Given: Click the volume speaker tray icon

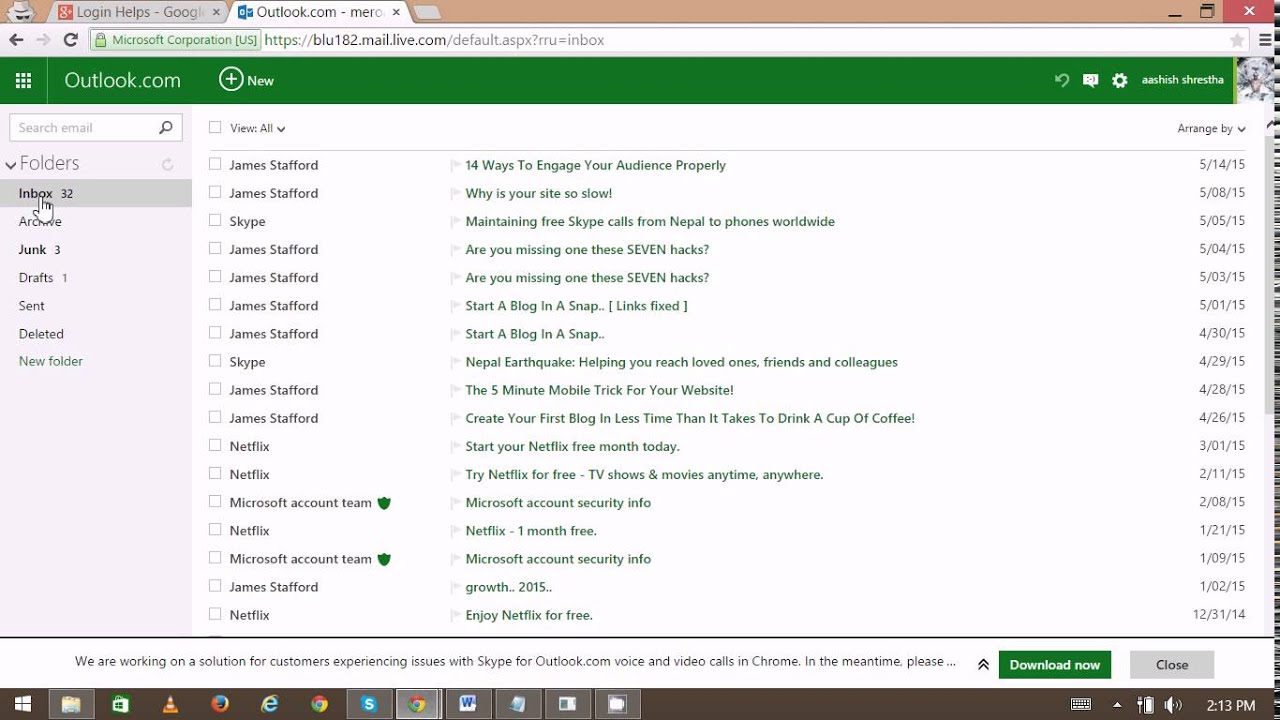Looking at the screenshot, I should [1172, 705].
